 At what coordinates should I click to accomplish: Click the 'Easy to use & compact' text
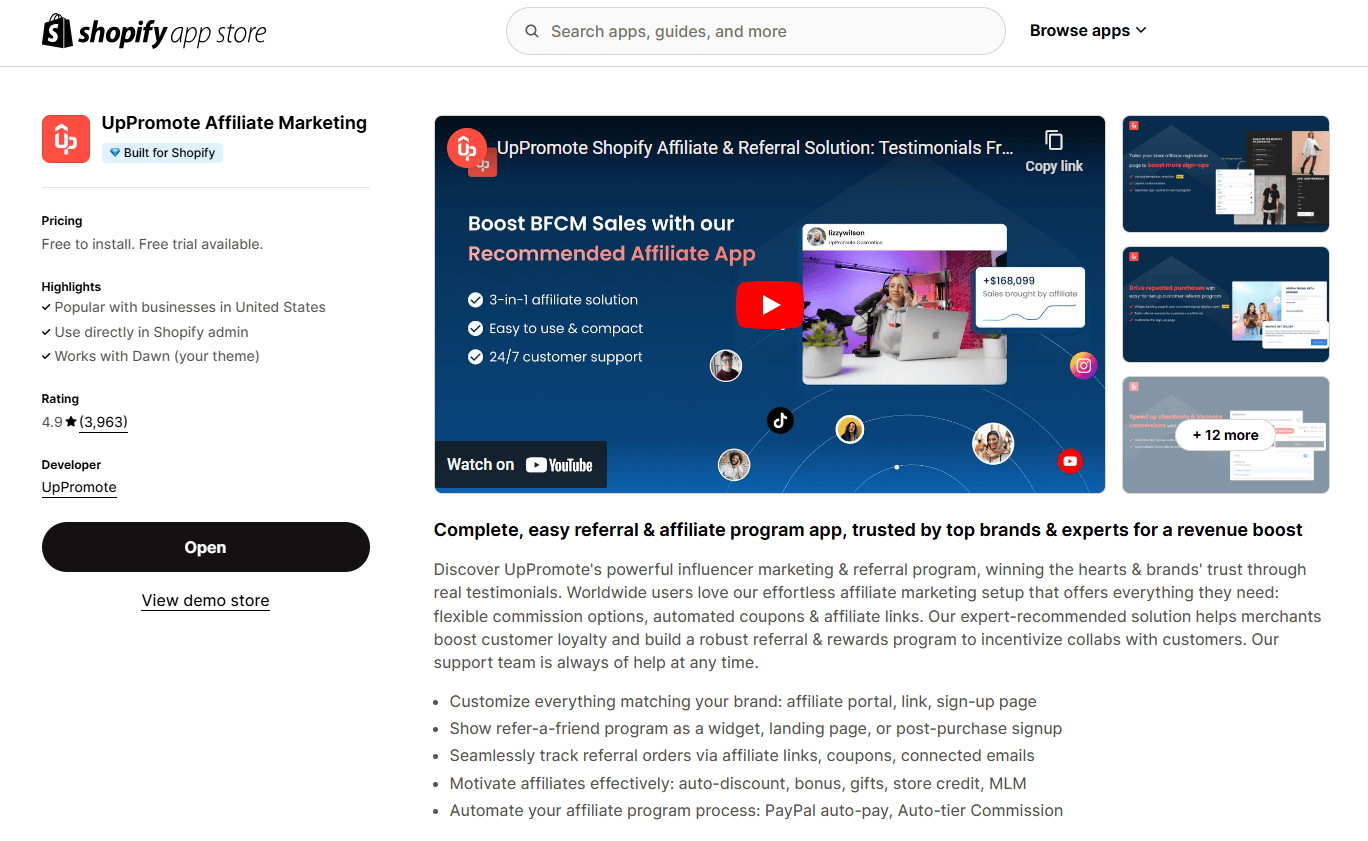(x=566, y=329)
